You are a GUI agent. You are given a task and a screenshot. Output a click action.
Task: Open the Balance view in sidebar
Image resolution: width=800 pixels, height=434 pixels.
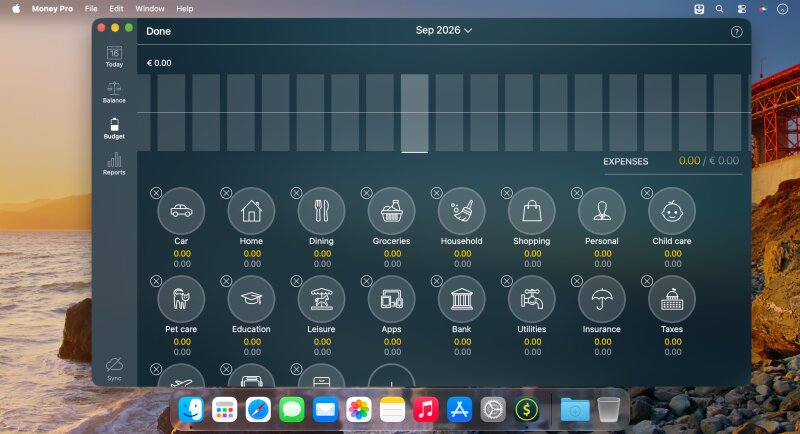(x=114, y=92)
